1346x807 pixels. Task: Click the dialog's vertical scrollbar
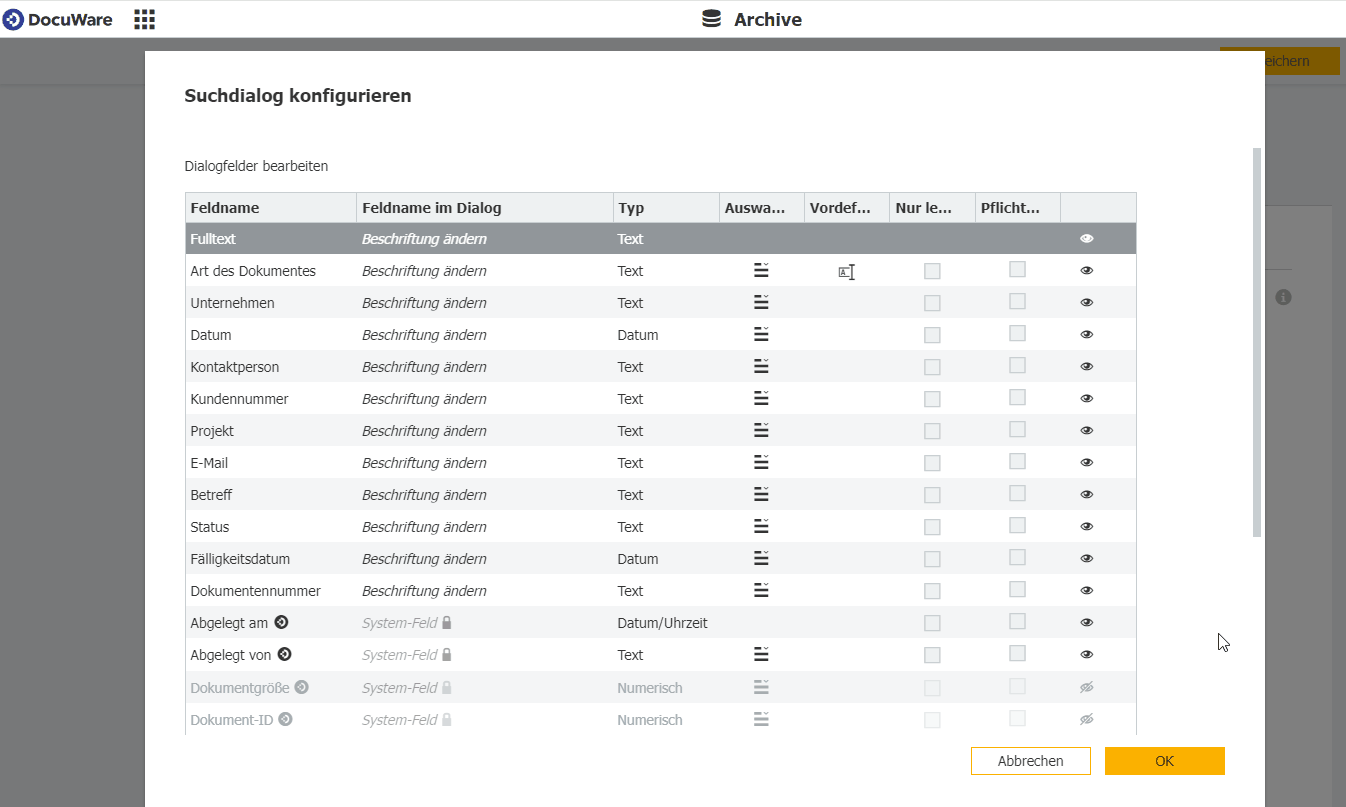click(x=1257, y=340)
